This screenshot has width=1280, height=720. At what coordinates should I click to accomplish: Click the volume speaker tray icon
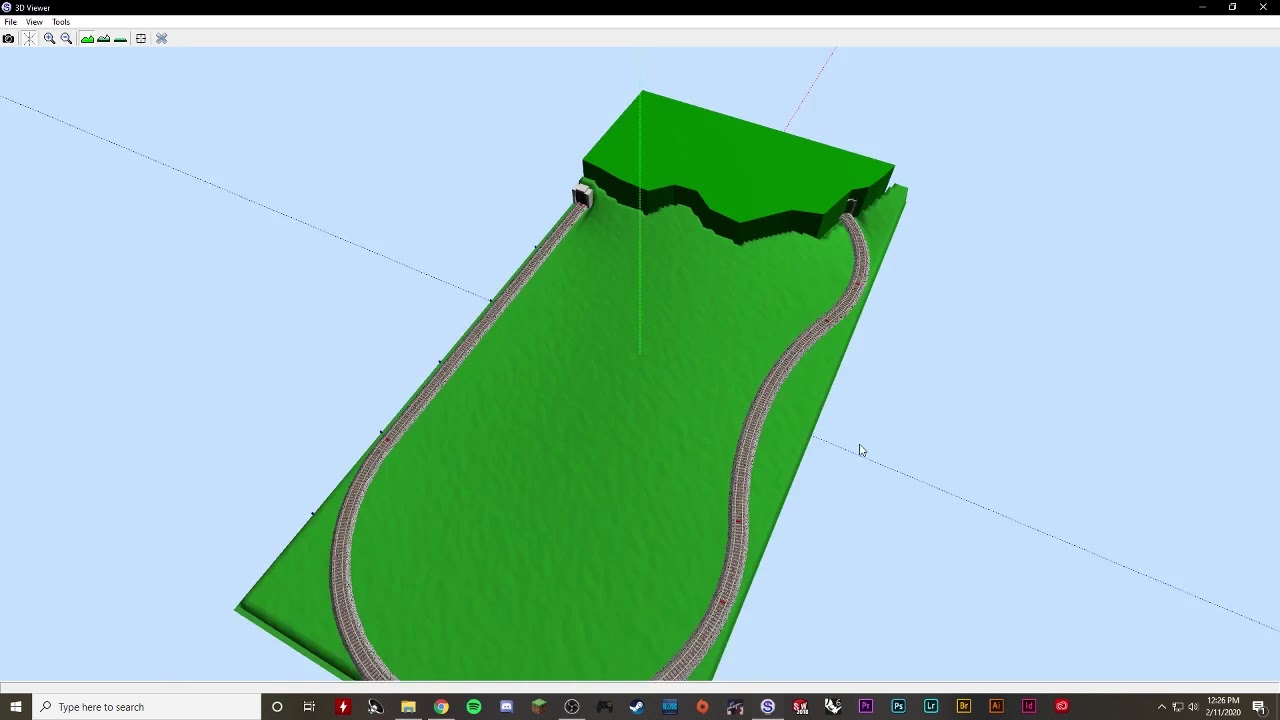point(1193,707)
